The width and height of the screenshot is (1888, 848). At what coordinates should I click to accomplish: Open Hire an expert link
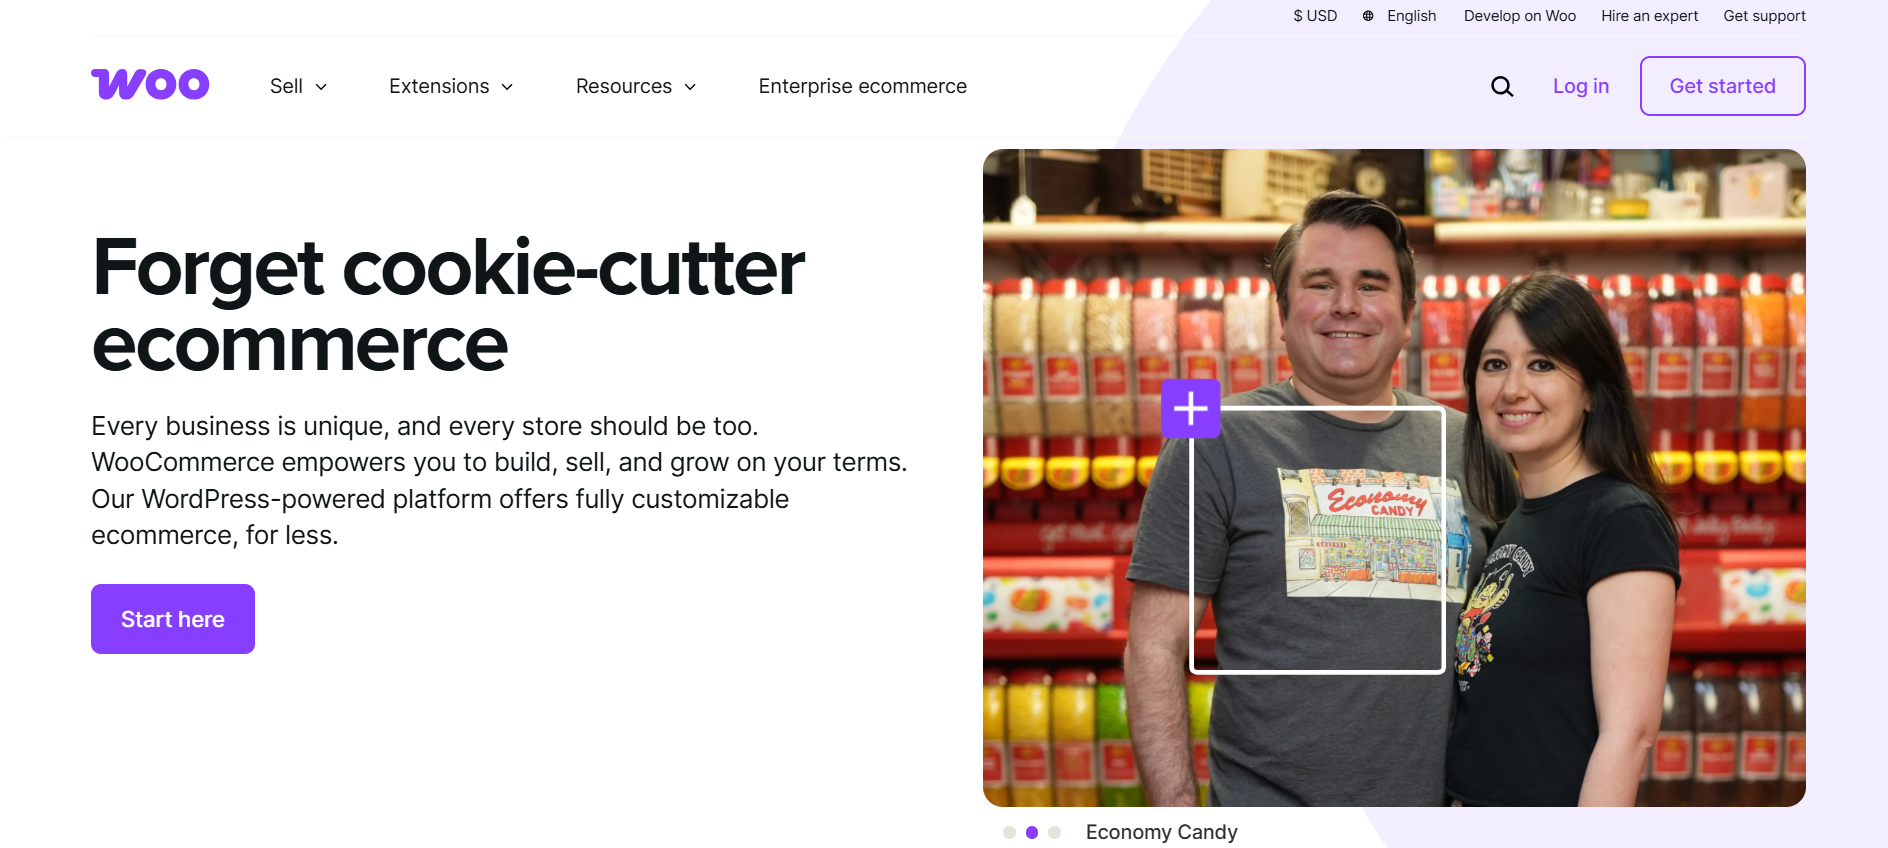point(1649,16)
